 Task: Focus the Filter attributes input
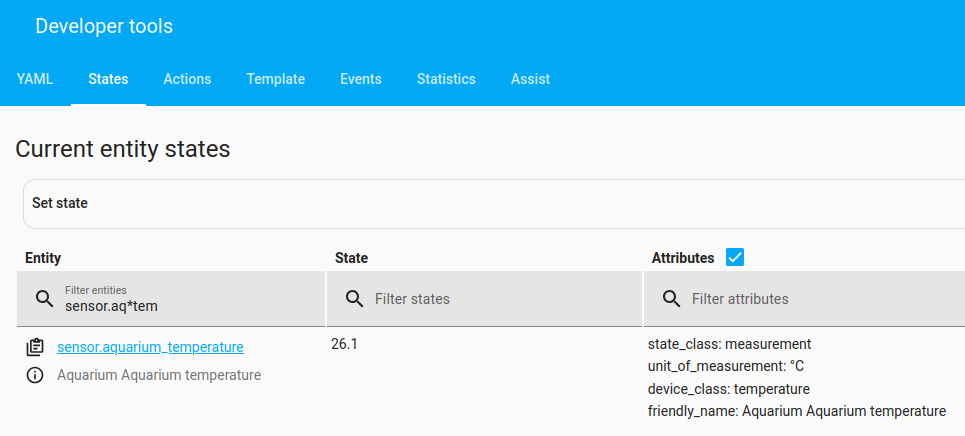(x=820, y=298)
